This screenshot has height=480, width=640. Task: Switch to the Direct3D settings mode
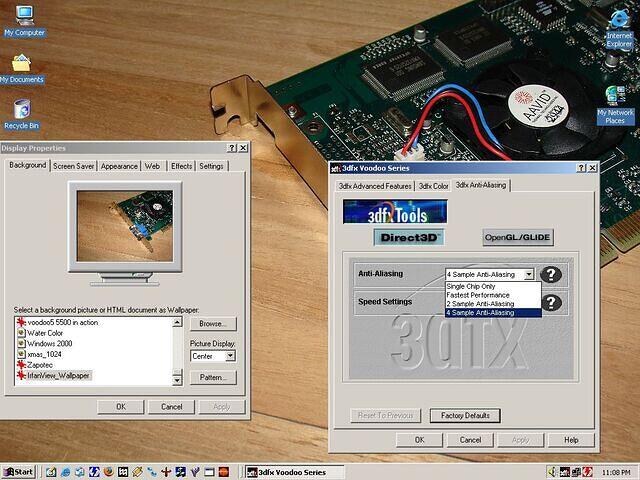pyautogui.click(x=409, y=237)
